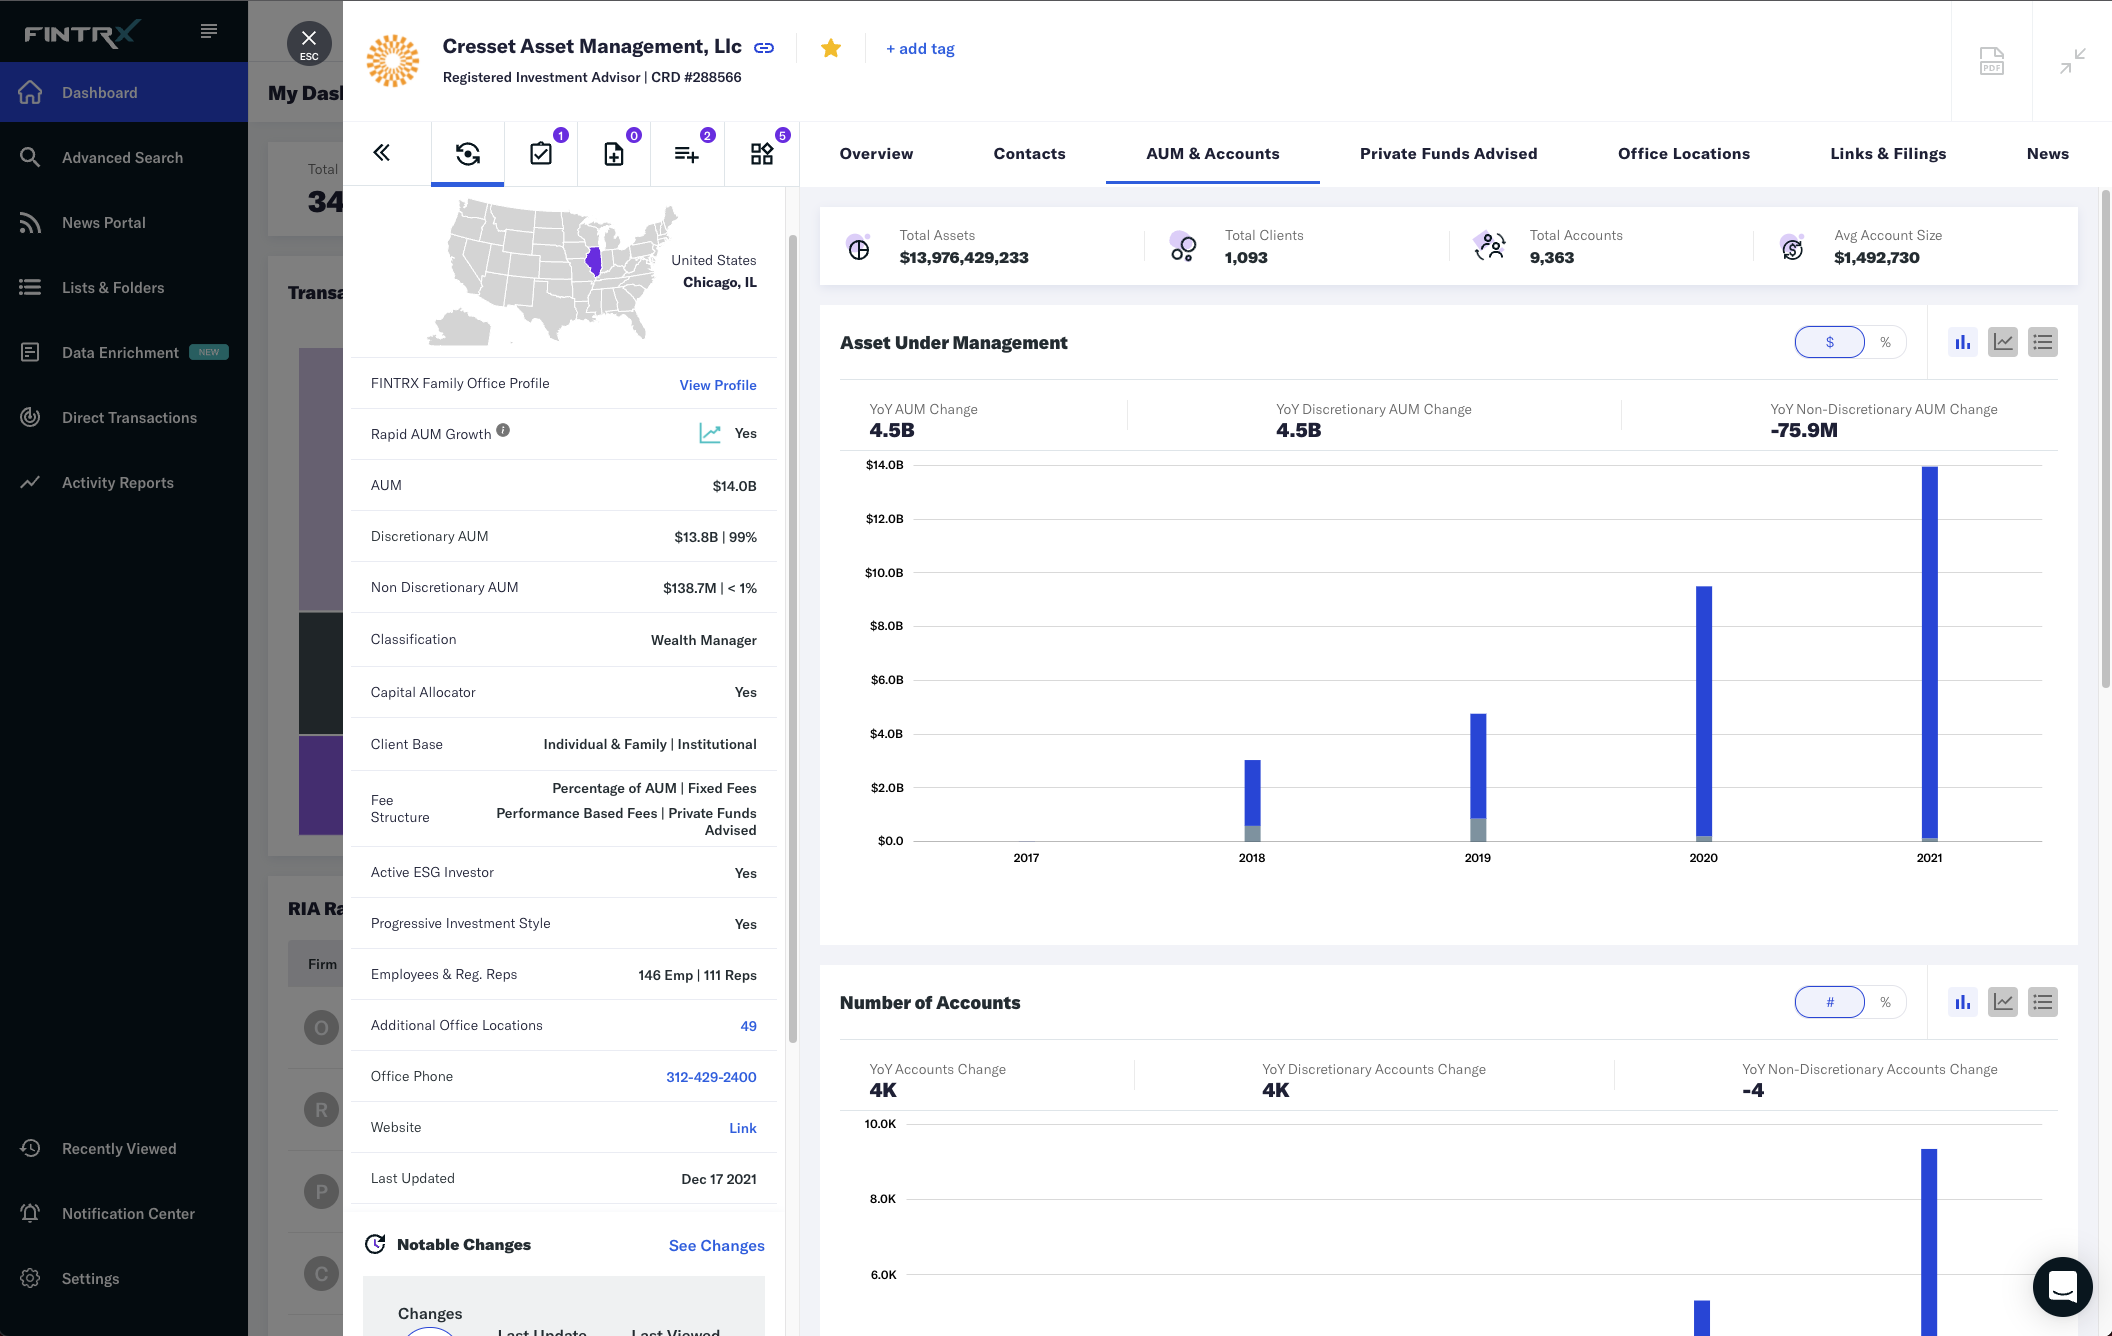Screen dimensions: 2112x1336
Task: Click the Total Clients icon
Action: point(1183,247)
